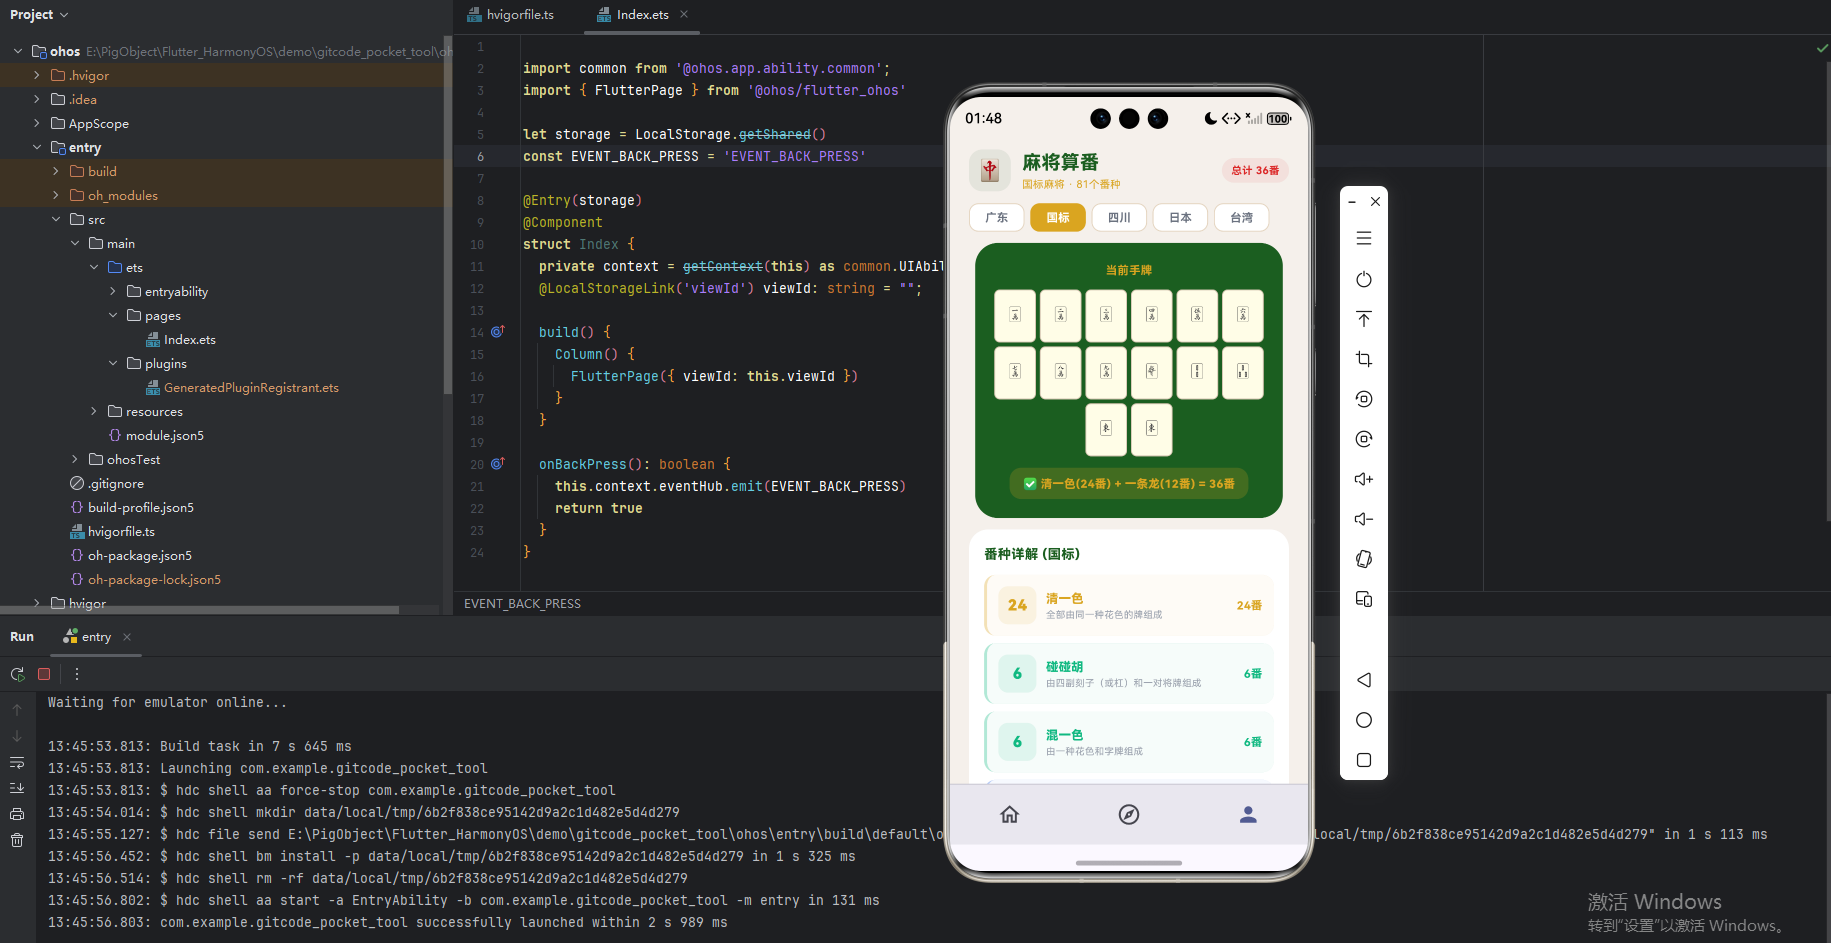
Task: Expand the oh_modules folder
Action: [x=56, y=195]
